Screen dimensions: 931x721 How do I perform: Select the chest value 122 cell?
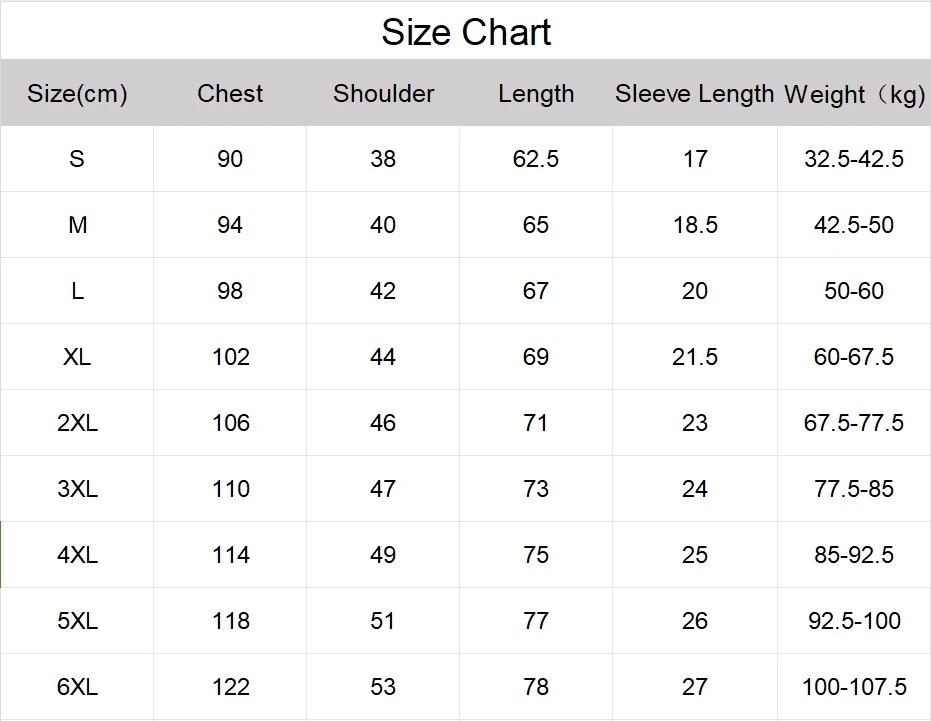click(230, 687)
